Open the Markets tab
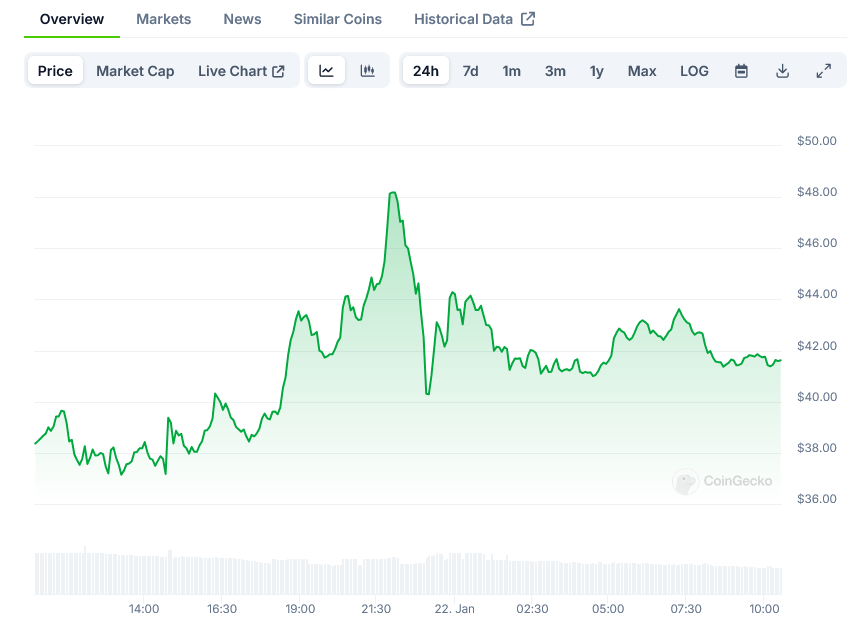847x625 pixels. tap(164, 19)
